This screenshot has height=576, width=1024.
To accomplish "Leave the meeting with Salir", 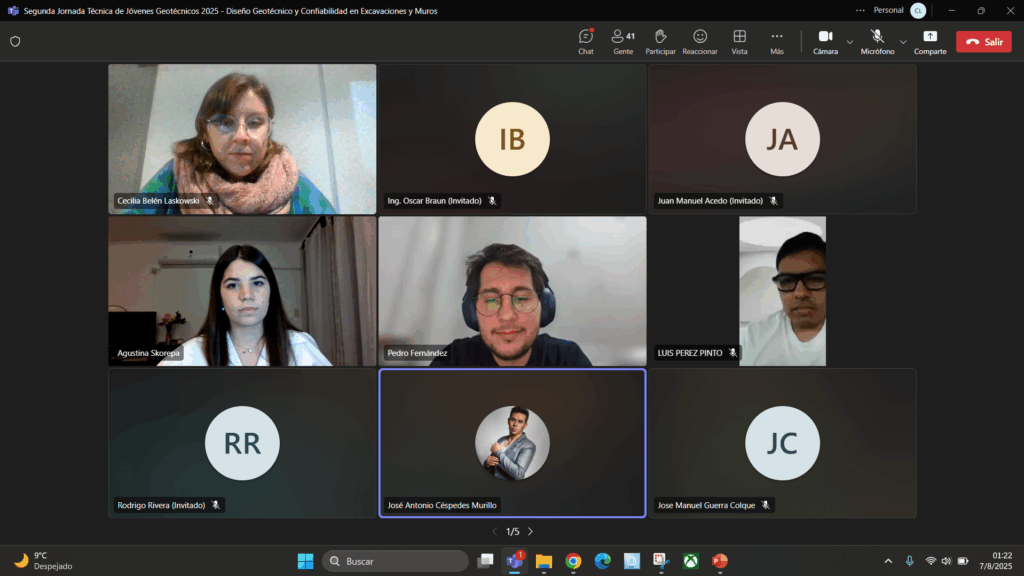I will [x=983, y=42].
